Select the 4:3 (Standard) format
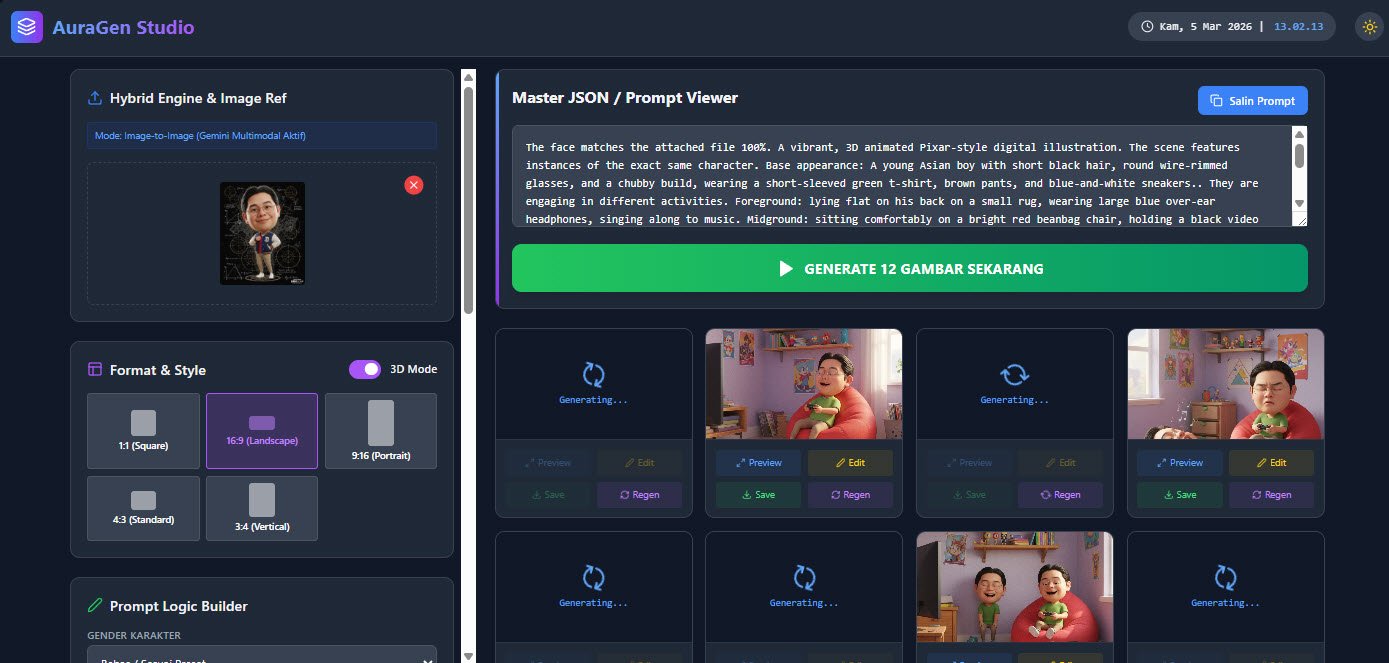 [x=144, y=508]
